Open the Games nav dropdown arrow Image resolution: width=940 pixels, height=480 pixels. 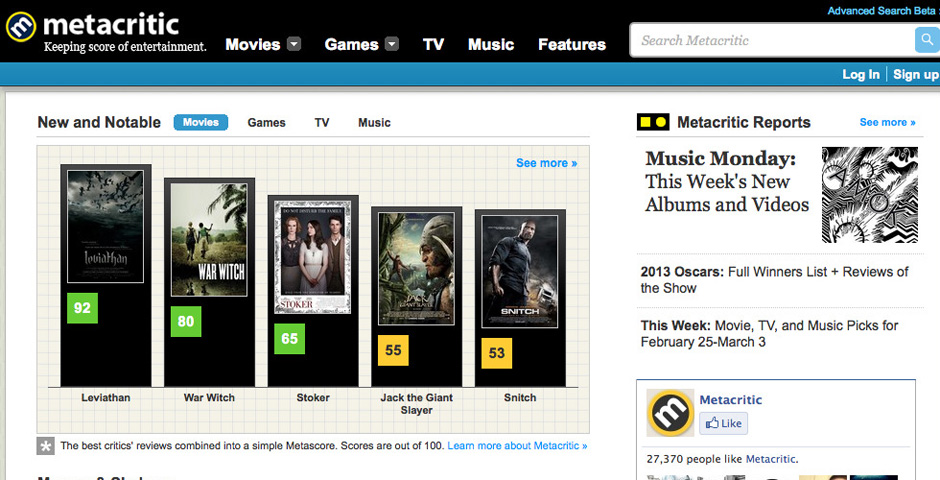[391, 44]
